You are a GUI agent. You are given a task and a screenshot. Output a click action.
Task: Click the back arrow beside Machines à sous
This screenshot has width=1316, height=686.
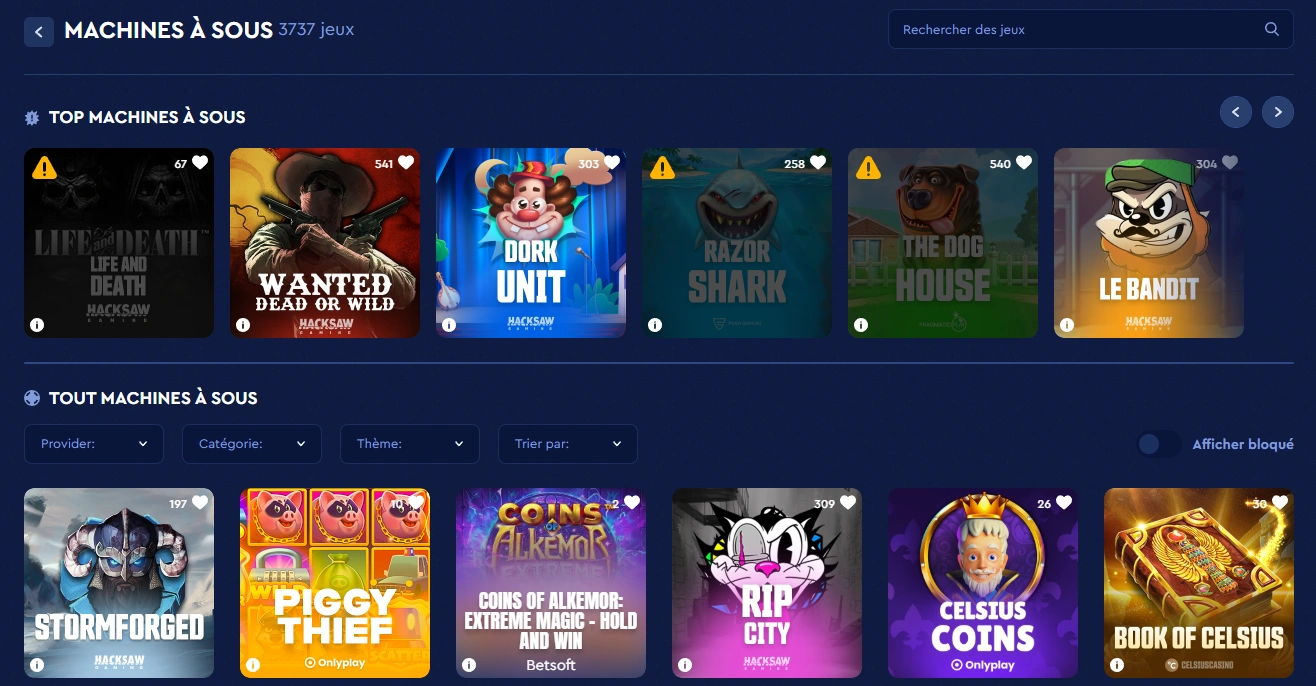[x=39, y=32]
